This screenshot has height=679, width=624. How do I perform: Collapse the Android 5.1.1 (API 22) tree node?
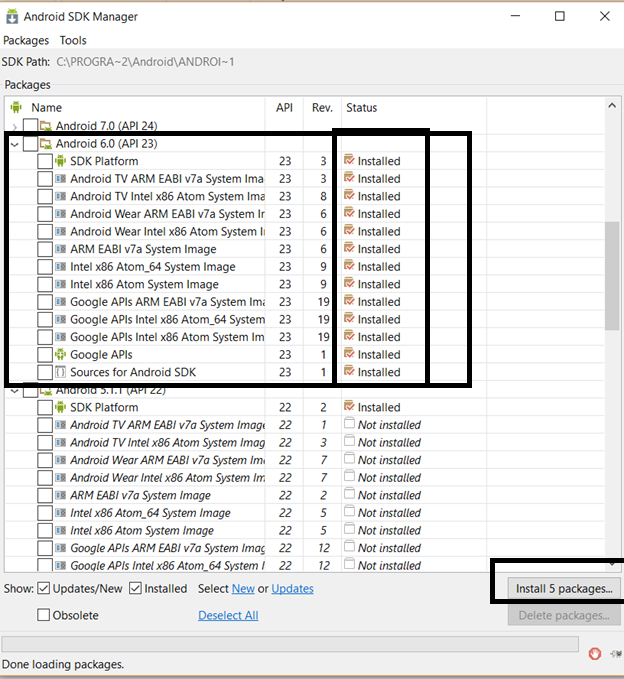15,391
